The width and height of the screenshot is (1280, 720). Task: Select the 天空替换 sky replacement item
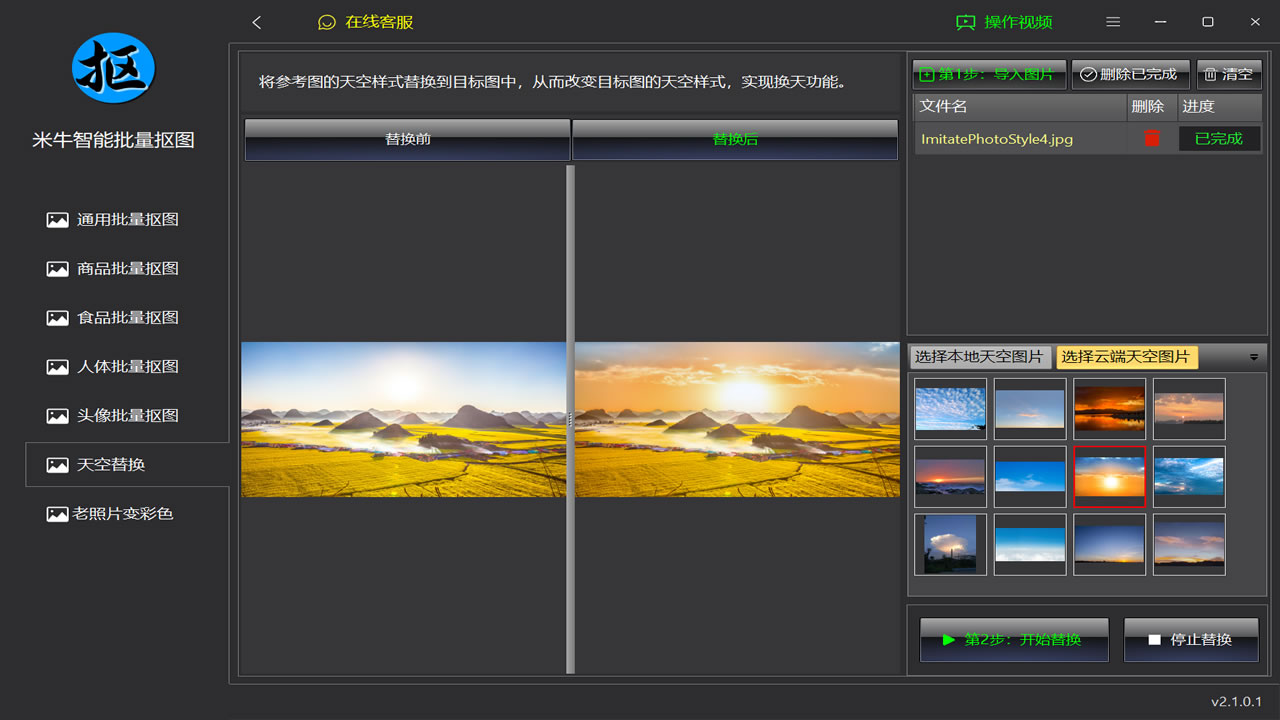[127, 465]
